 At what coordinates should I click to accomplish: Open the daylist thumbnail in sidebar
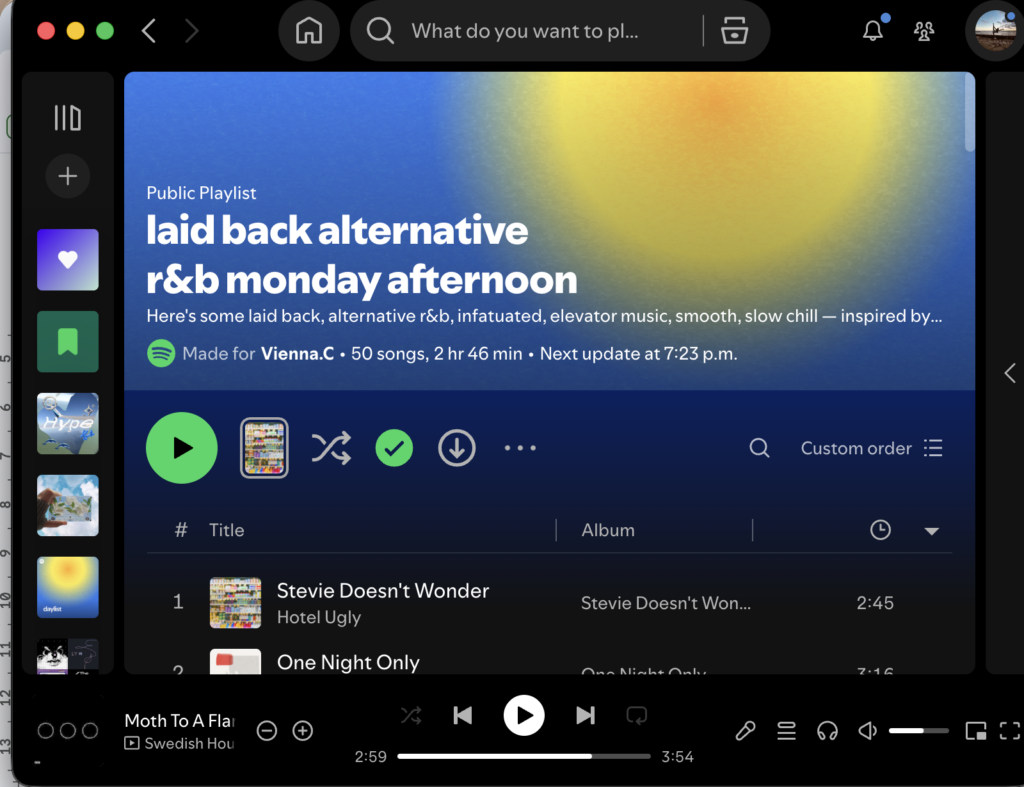pyautogui.click(x=68, y=587)
